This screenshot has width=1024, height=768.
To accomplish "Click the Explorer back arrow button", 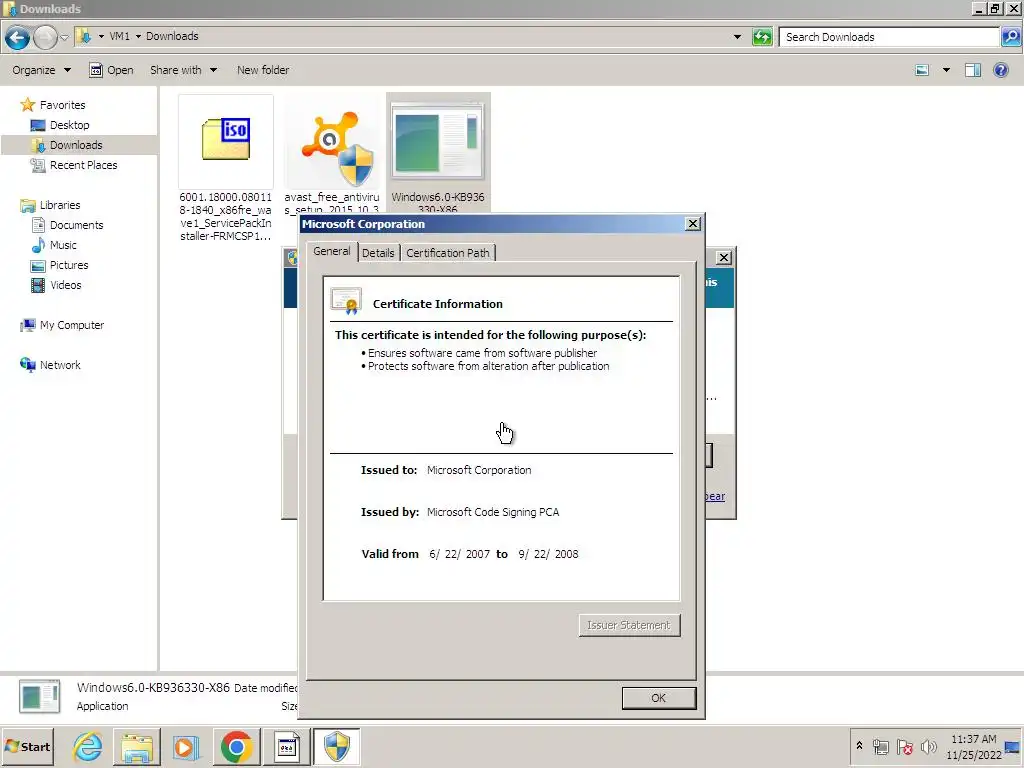I will [18, 37].
